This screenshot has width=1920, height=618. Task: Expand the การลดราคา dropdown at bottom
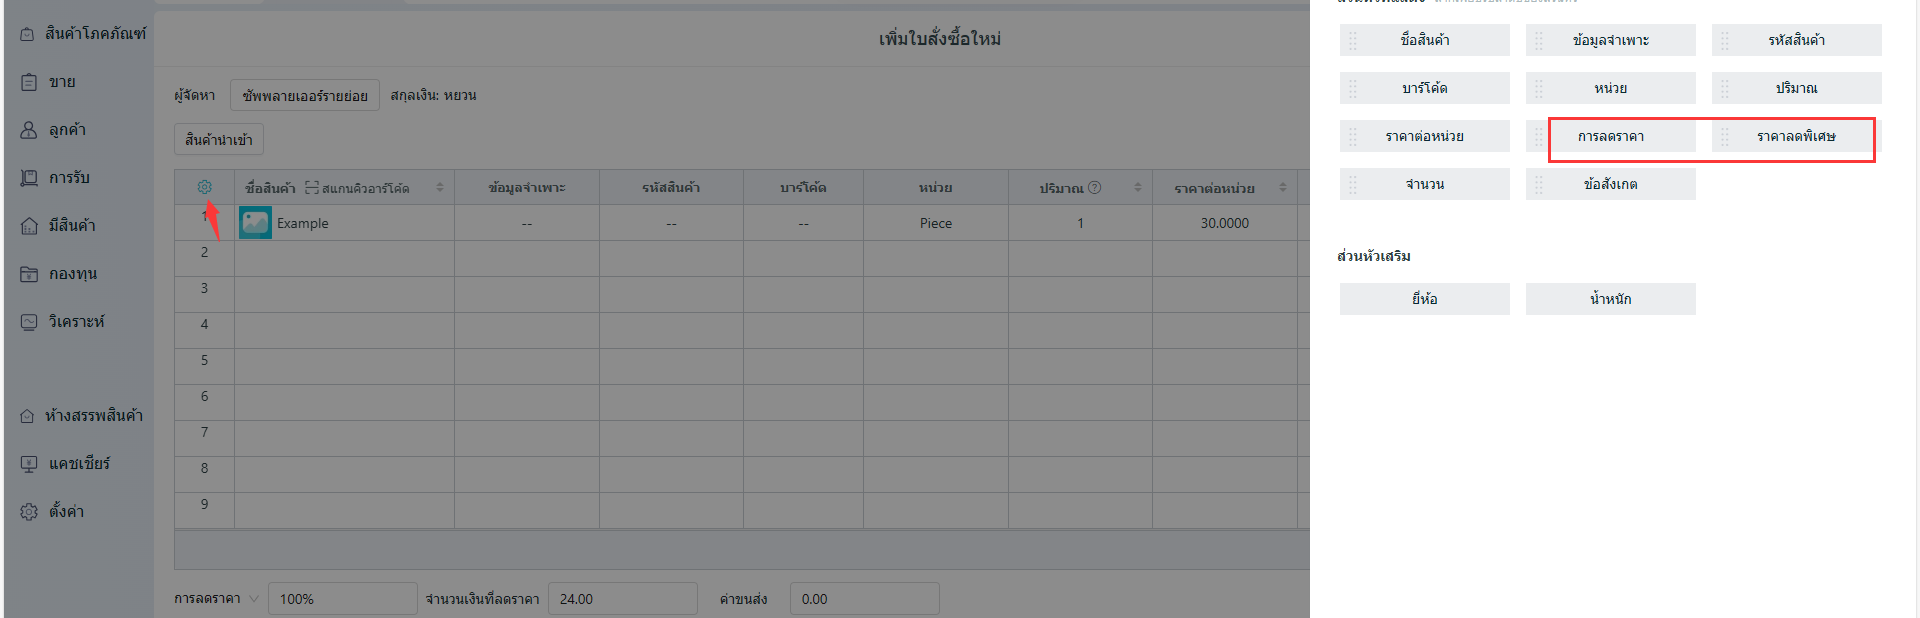point(254,599)
